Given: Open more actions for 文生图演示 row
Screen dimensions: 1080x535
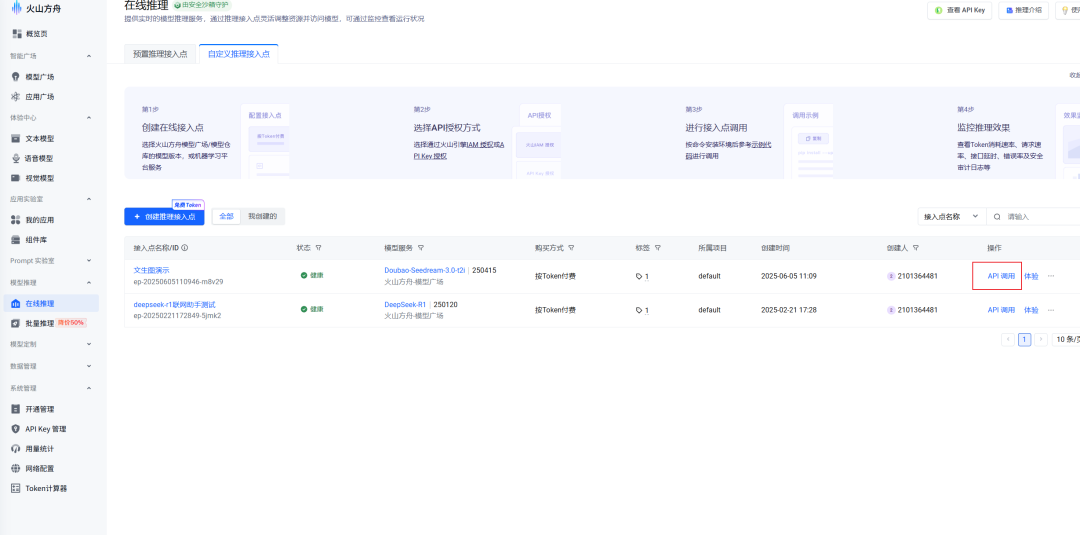Looking at the screenshot, I should point(1051,276).
